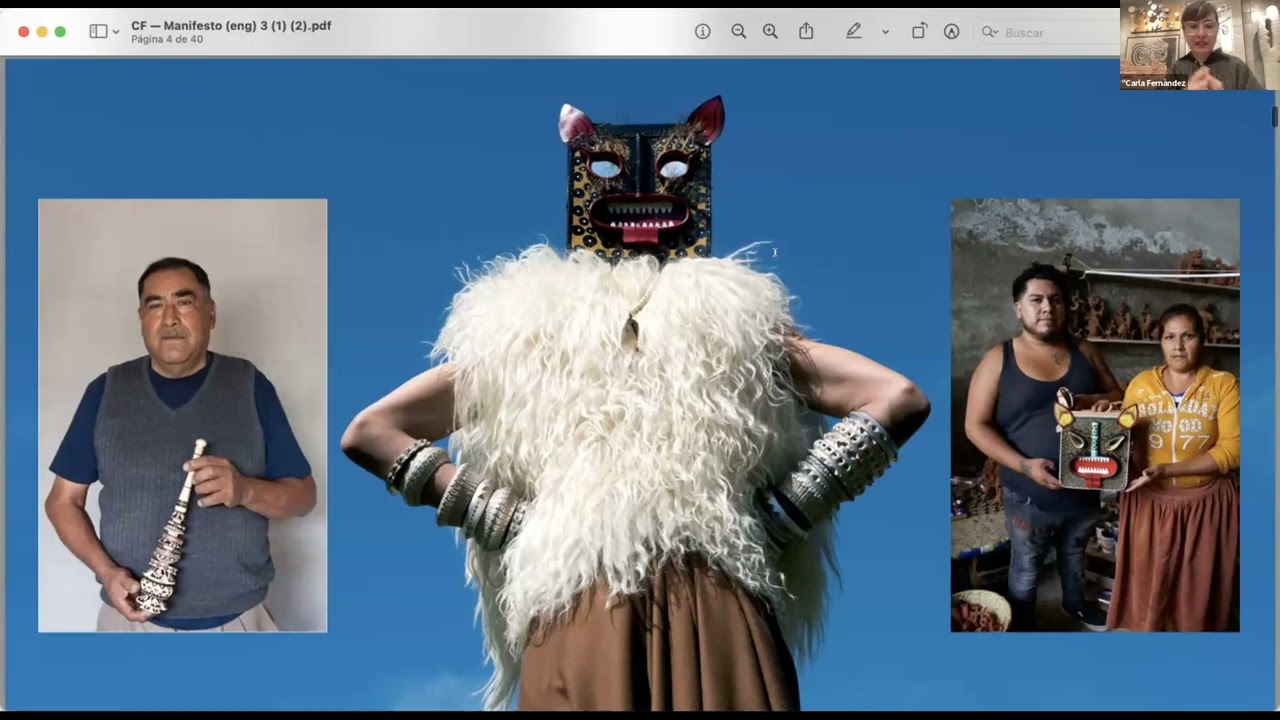Screen dimensions: 1280x720
Task: Open the Share menu icon
Action: tap(806, 32)
